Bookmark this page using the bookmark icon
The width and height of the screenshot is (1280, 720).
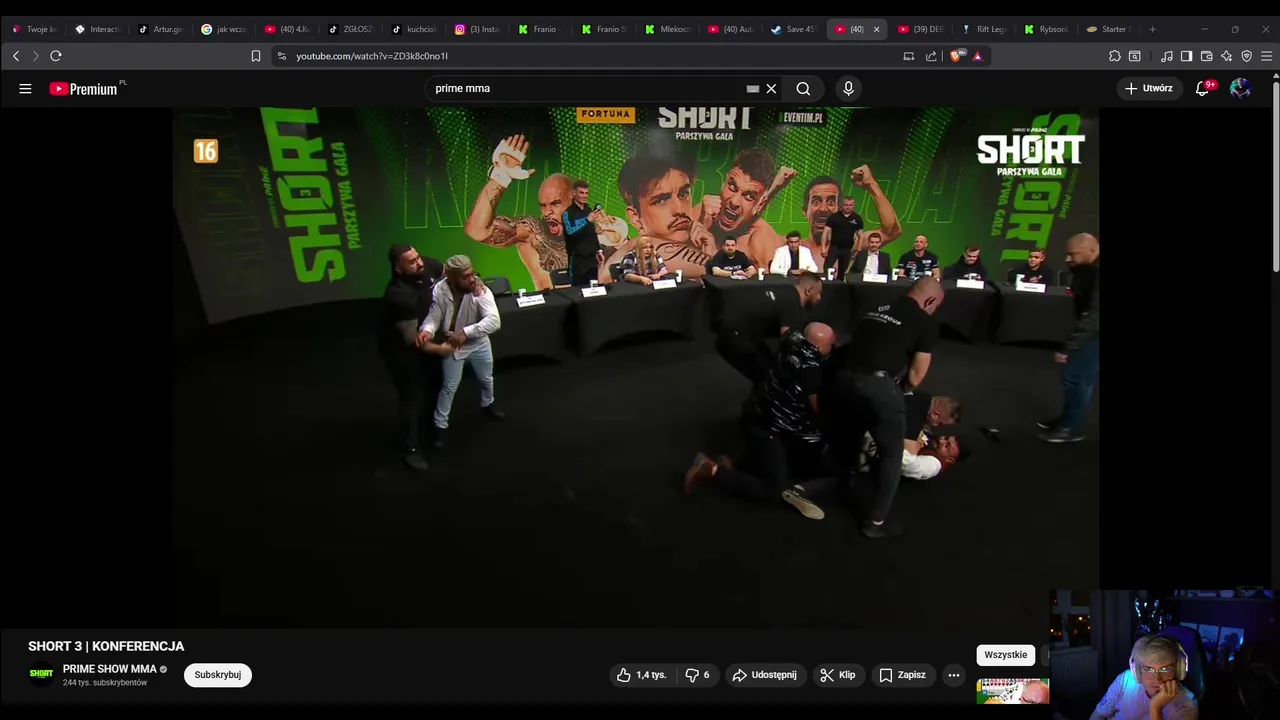tap(256, 56)
